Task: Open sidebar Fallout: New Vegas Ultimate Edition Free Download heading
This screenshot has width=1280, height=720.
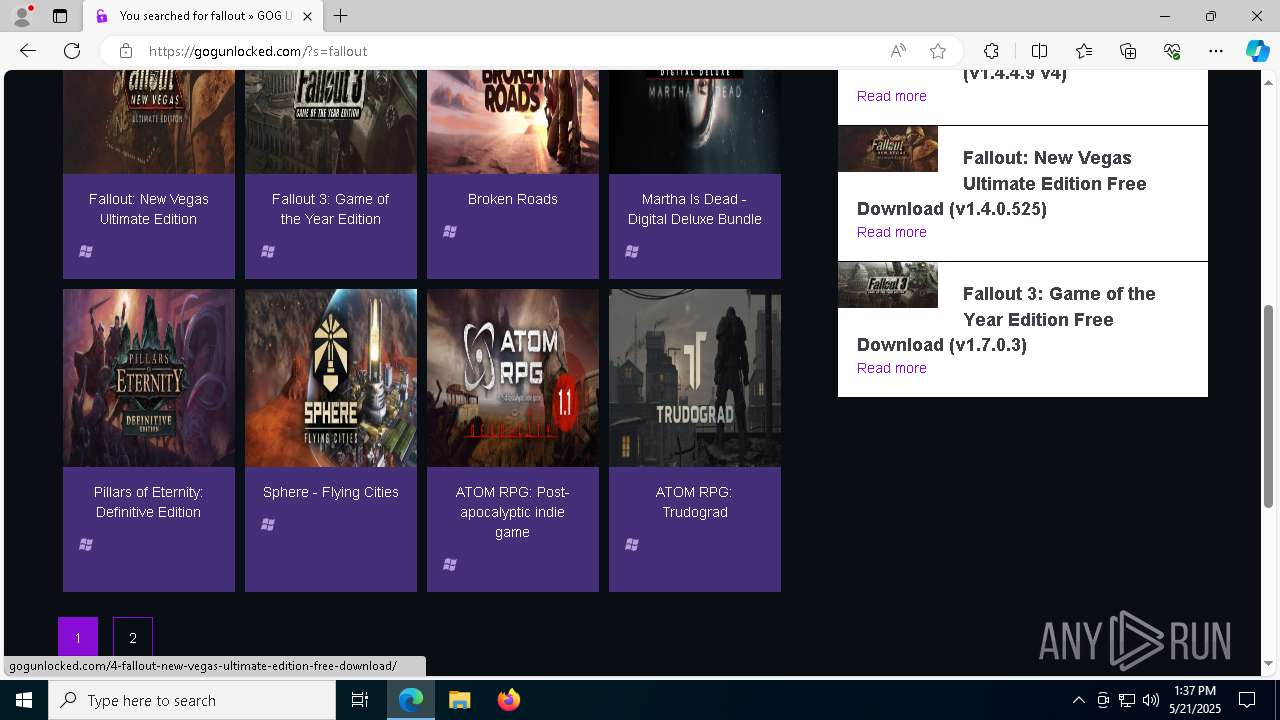Action: pyautogui.click(x=1002, y=183)
